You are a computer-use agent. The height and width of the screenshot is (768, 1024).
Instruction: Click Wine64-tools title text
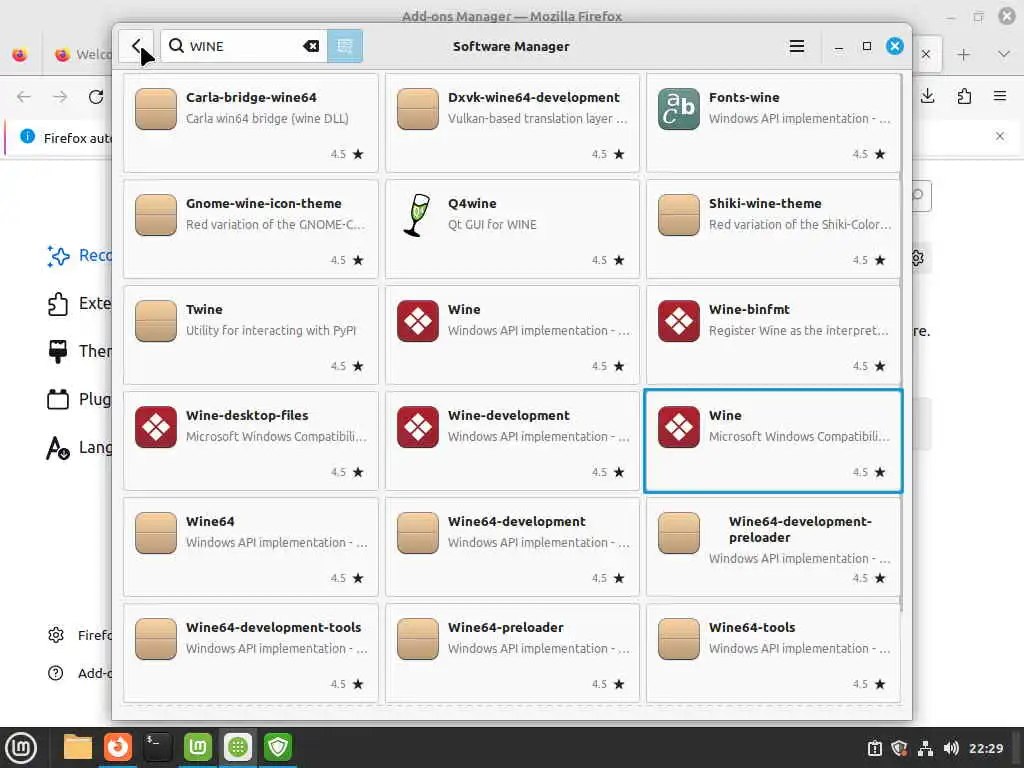point(752,628)
